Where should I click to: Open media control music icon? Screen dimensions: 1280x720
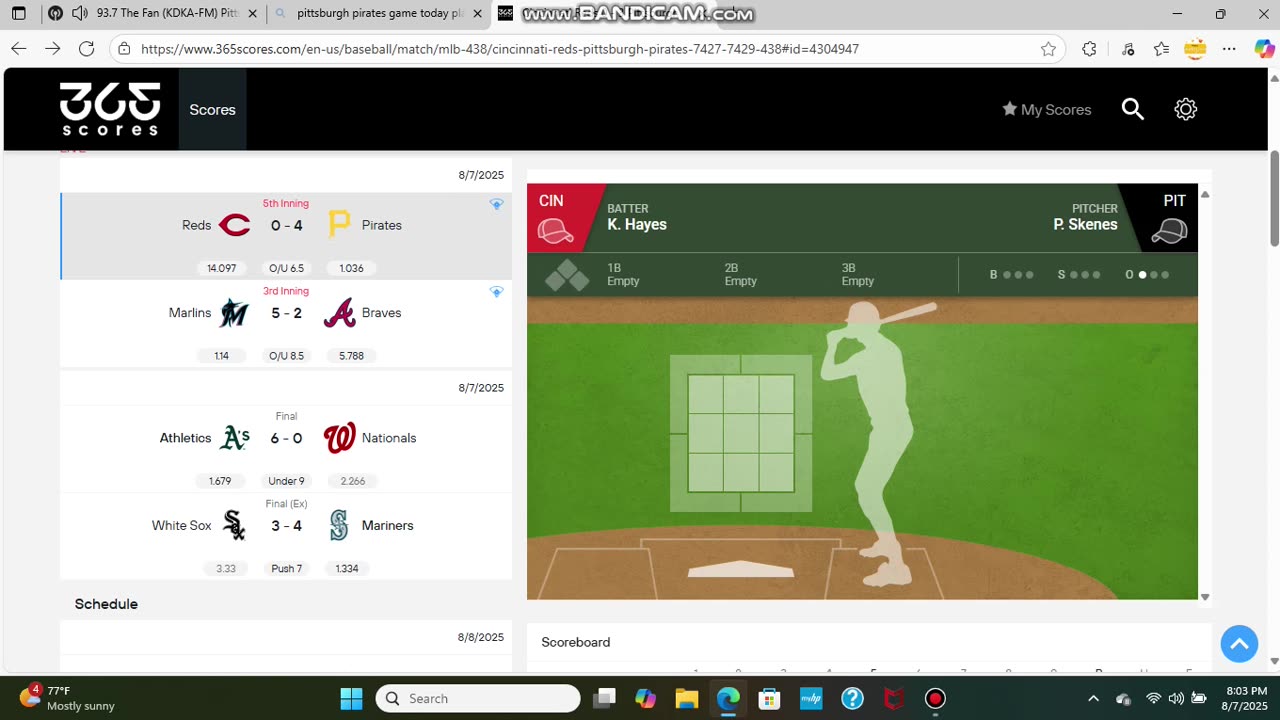tap(1128, 49)
